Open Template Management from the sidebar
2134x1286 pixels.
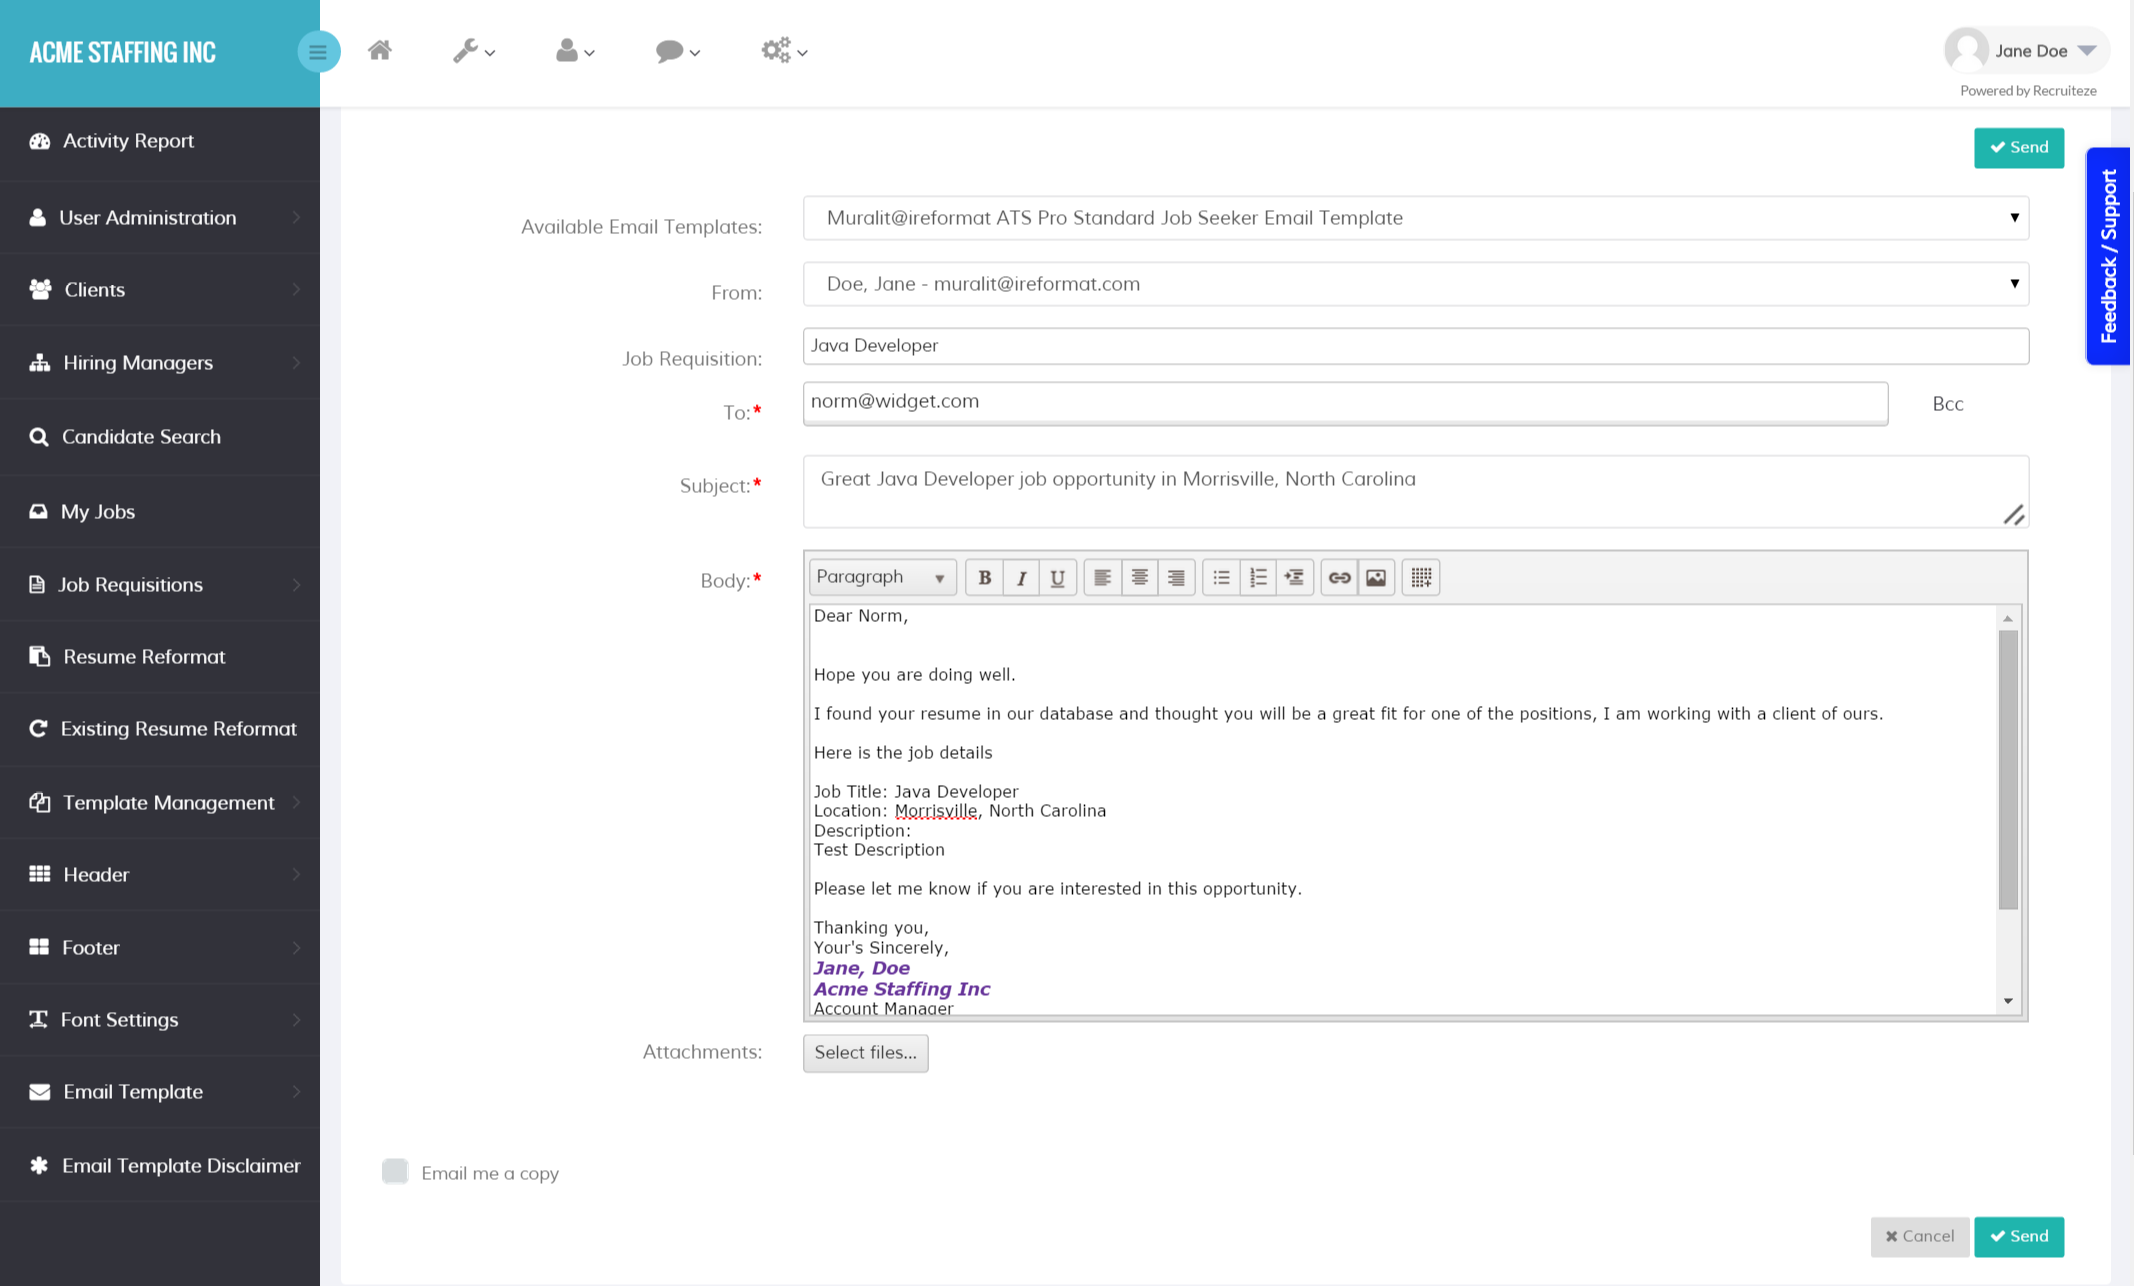pyautogui.click(x=168, y=802)
